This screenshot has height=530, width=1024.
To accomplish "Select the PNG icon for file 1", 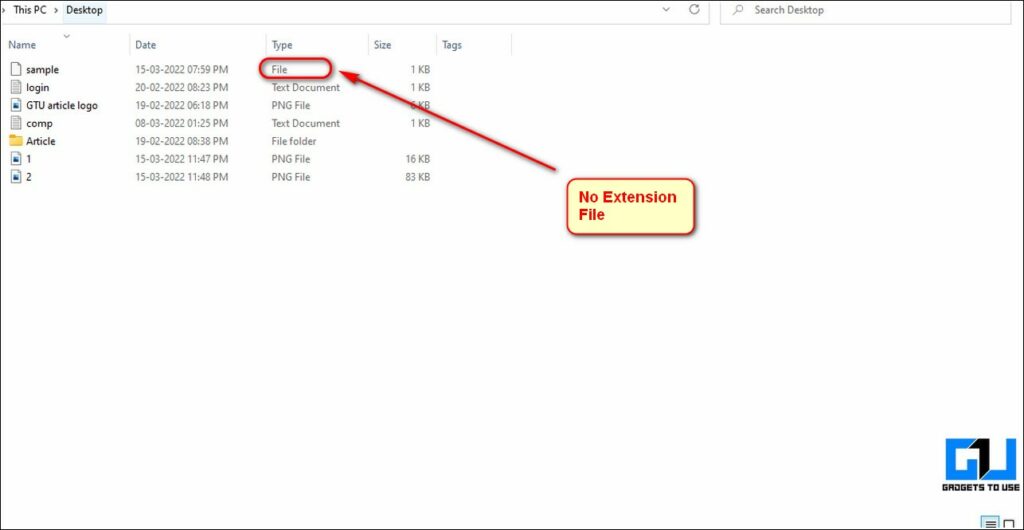I will tap(16, 159).
